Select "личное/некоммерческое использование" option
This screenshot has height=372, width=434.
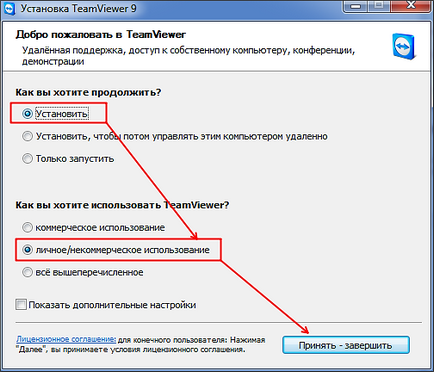[27, 250]
